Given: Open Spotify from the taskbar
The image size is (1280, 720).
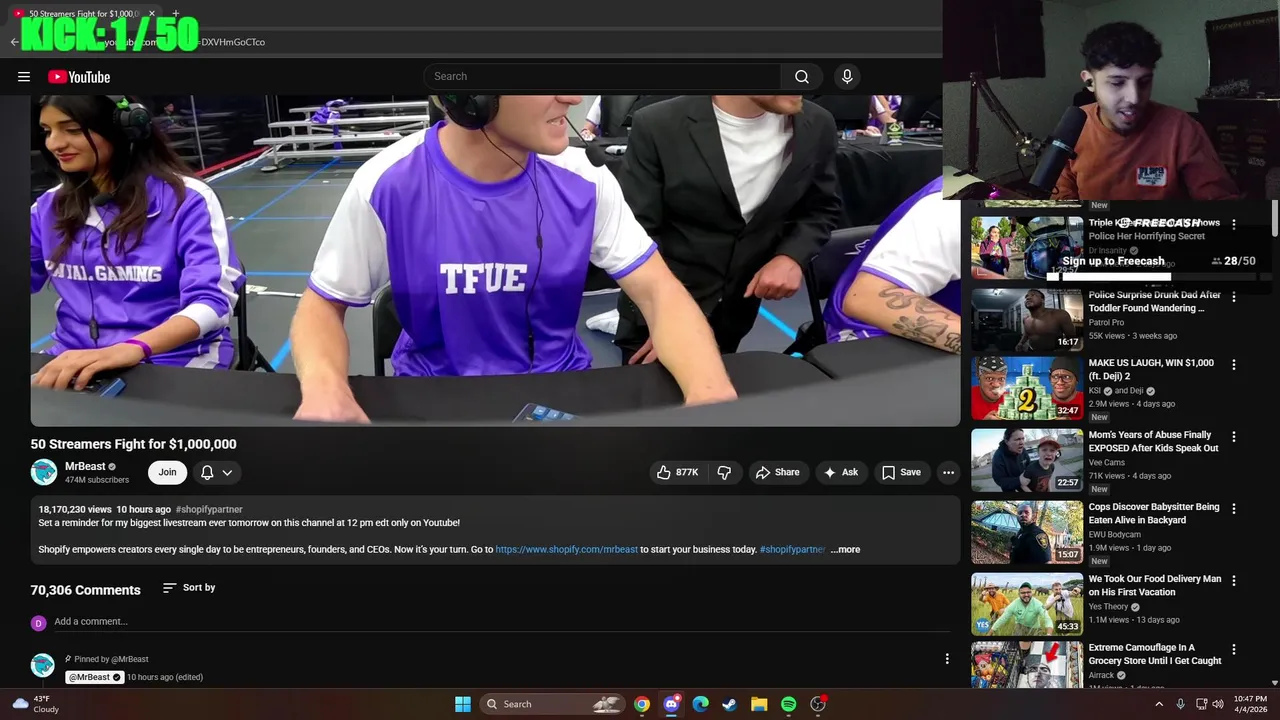Looking at the screenshot, I should click(x=788, y=704).
